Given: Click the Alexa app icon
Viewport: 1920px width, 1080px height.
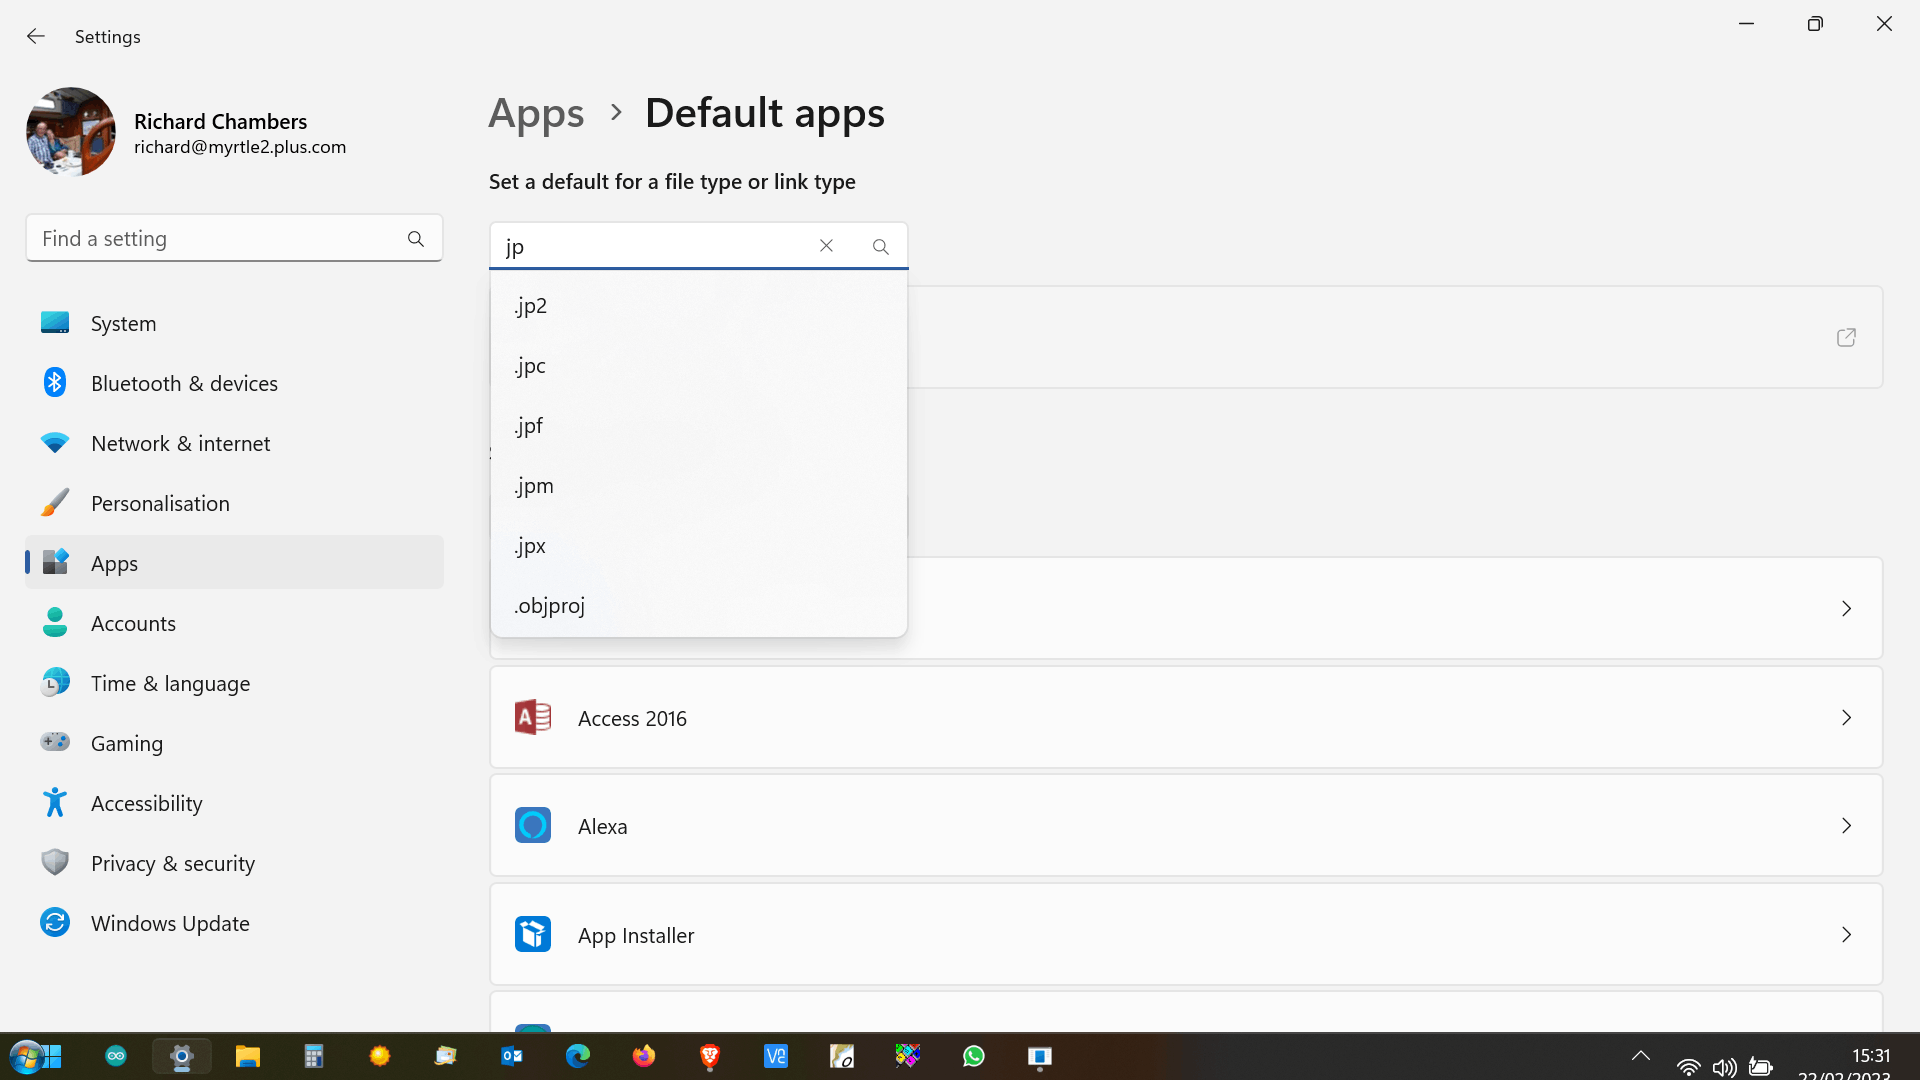Looking at the screenshot, I should pos(533,825).
